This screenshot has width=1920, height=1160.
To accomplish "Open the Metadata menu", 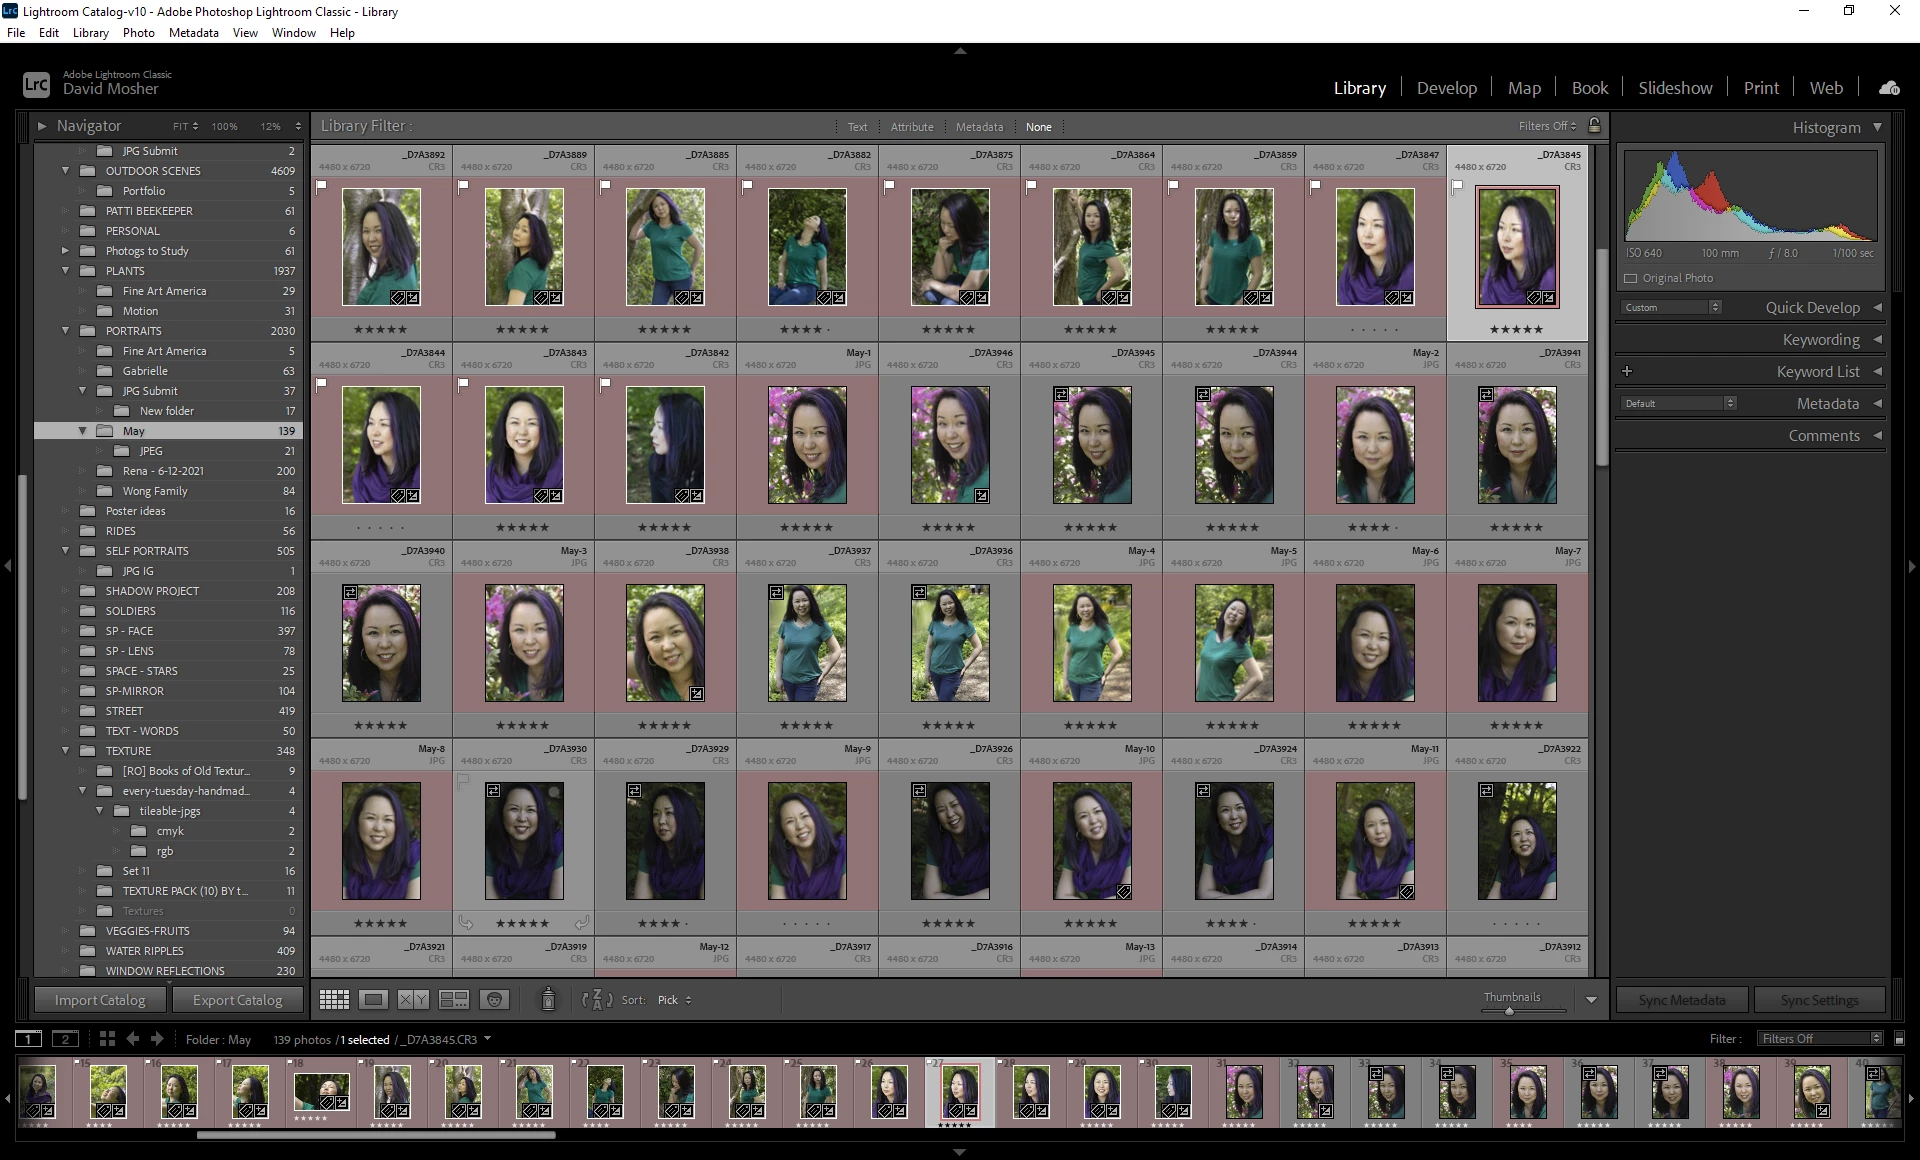I will 193,33.
